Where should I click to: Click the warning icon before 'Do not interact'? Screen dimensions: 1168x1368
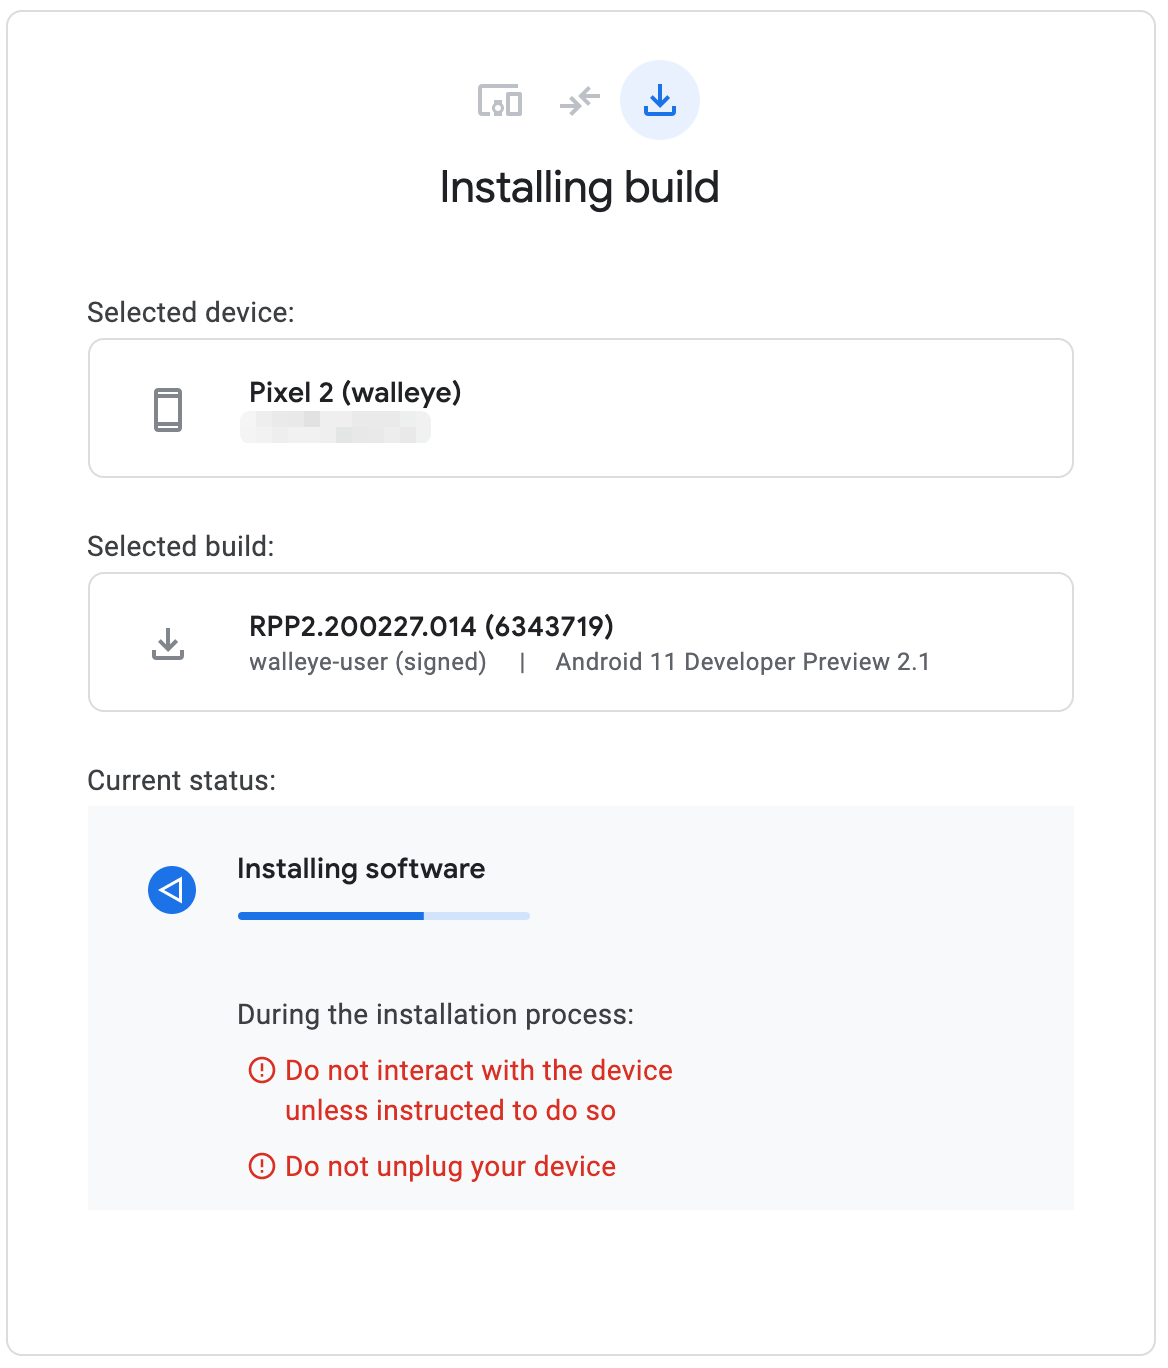point(261,1069)
